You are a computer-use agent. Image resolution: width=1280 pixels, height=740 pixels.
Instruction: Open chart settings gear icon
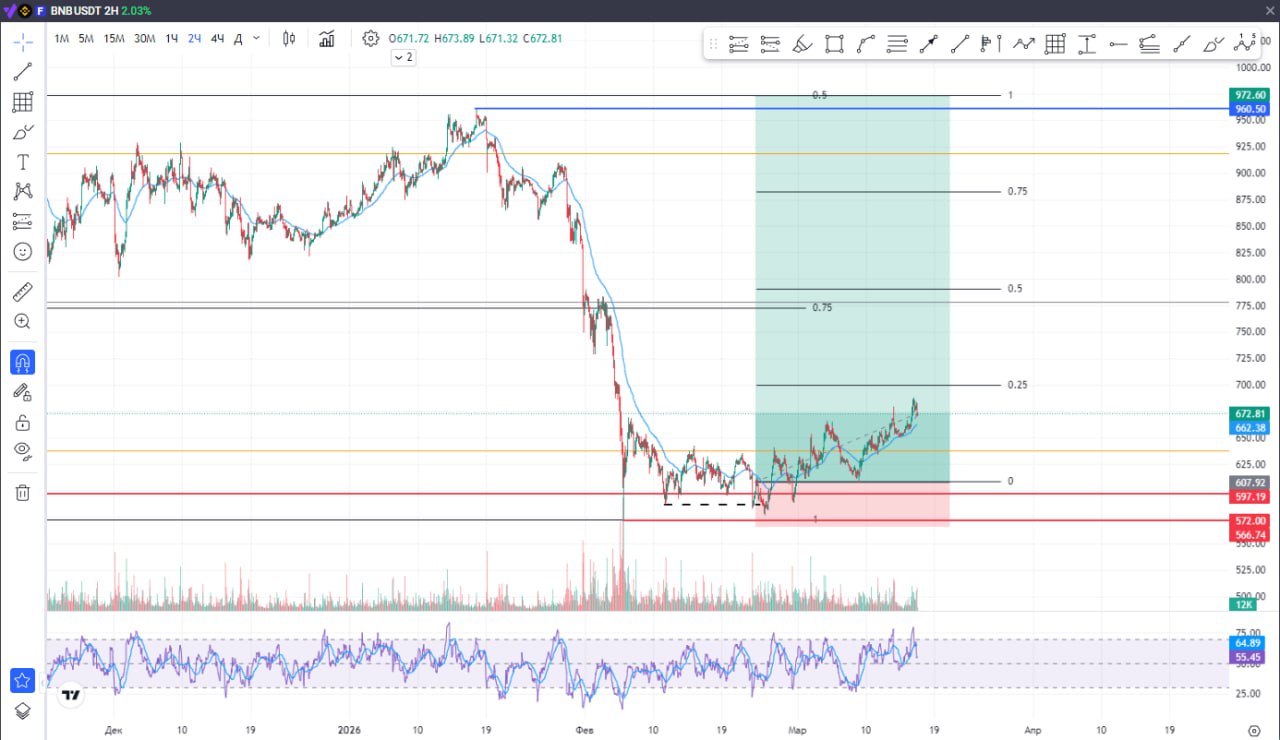pyautogui.click(x=371, y=39)
